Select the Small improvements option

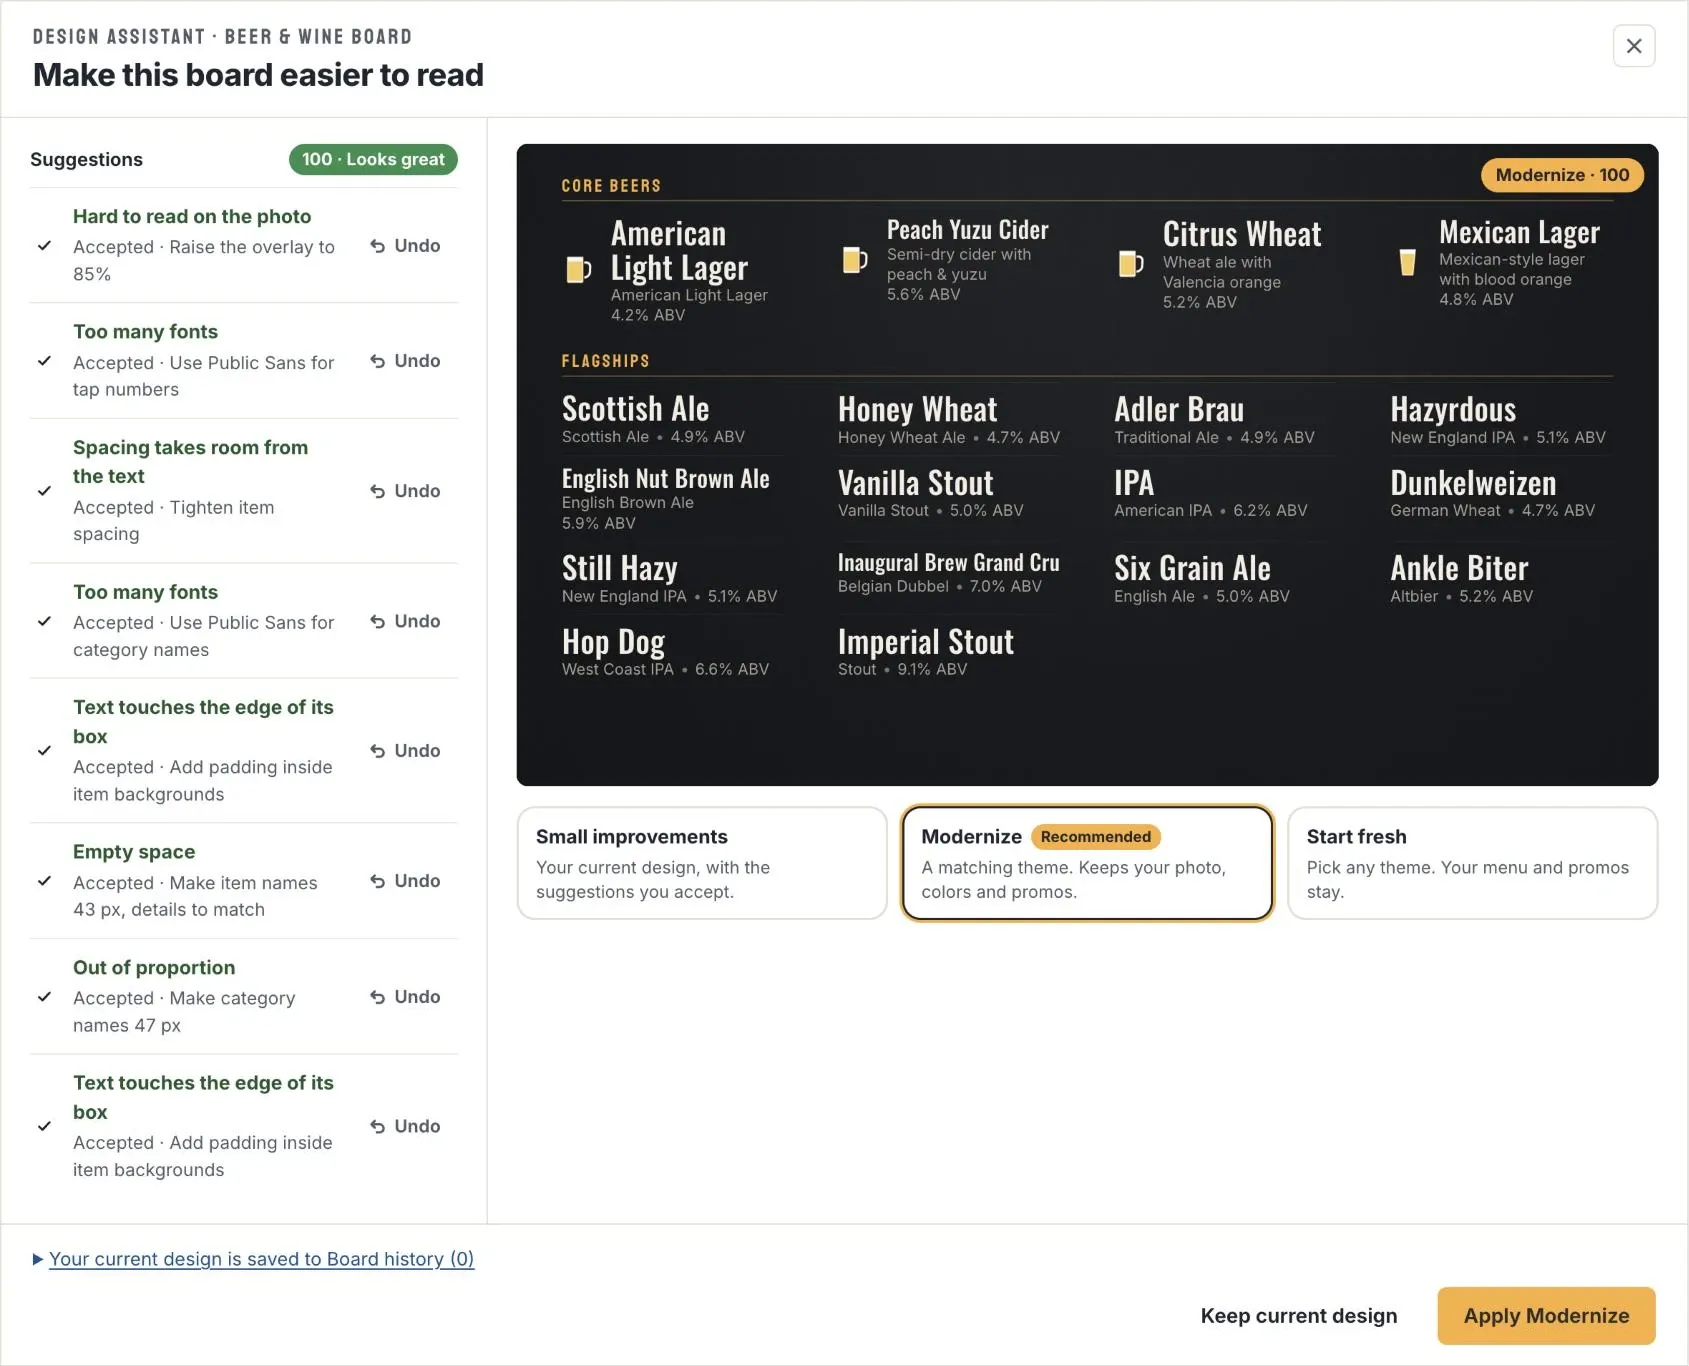coord(702,863)
